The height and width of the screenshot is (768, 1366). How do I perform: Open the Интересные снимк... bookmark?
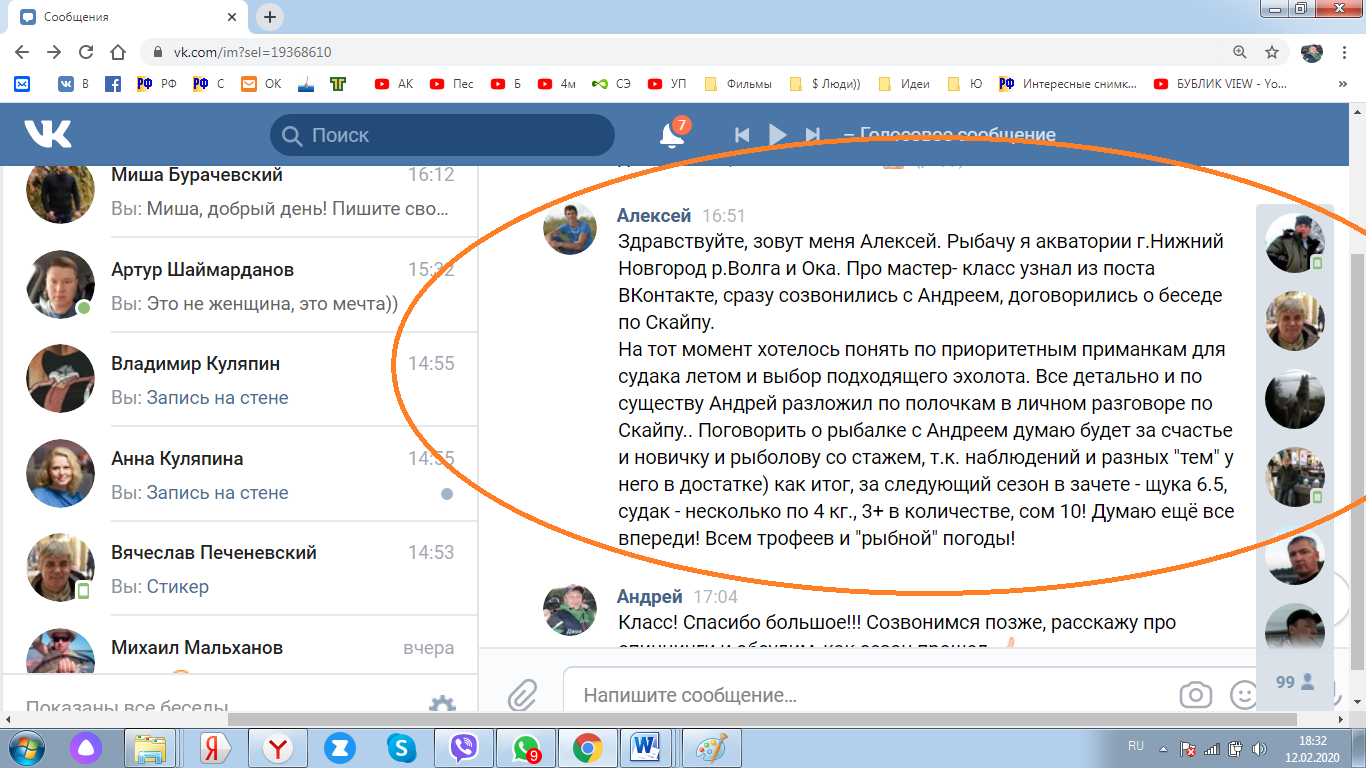point(1068,84)
